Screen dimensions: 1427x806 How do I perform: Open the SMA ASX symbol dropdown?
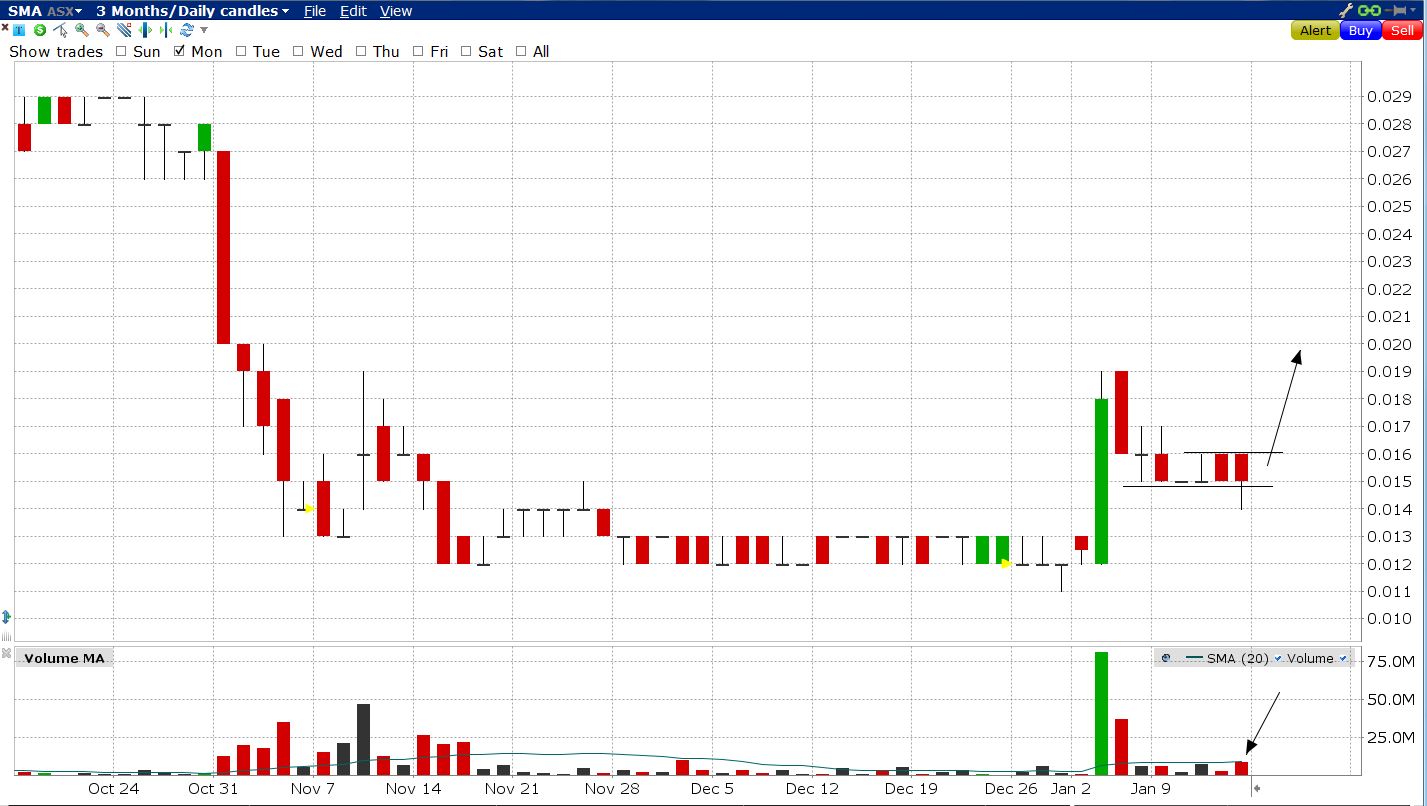click(x=45, y=11)
